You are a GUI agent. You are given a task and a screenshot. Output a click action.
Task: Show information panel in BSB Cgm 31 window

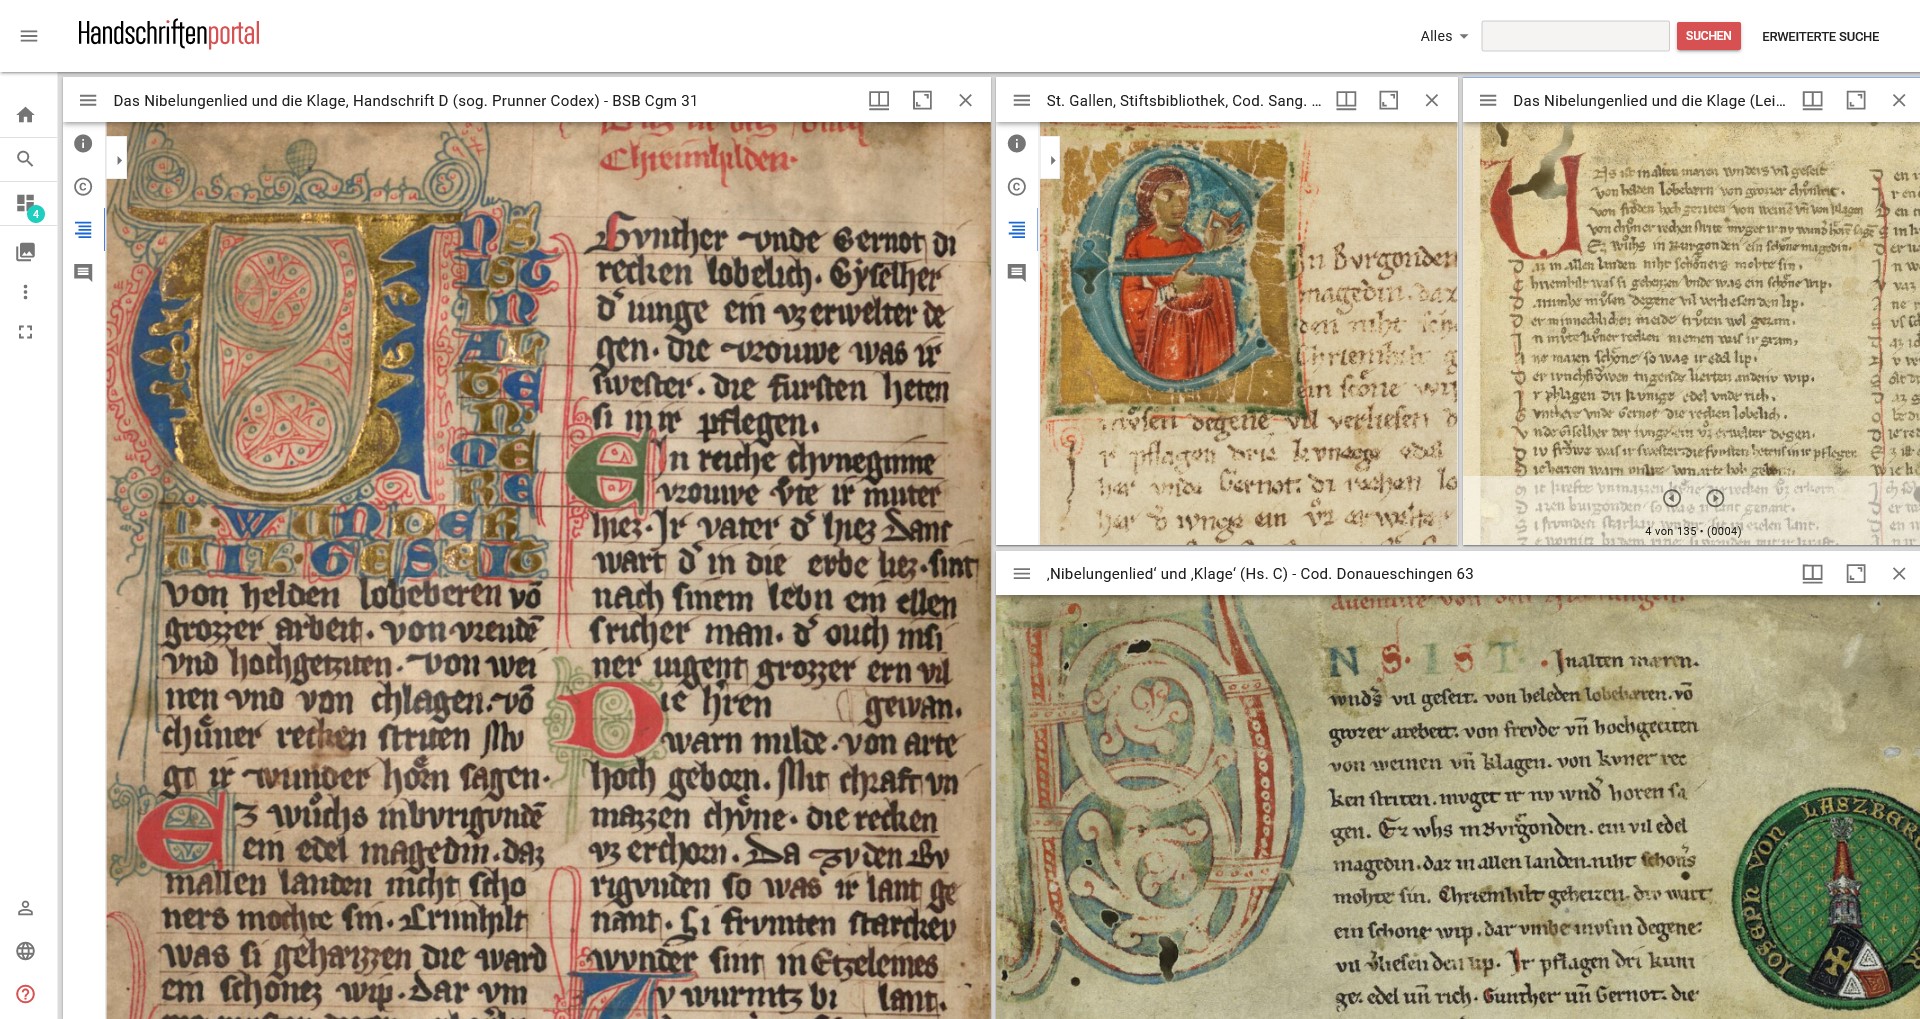point(83,144)
